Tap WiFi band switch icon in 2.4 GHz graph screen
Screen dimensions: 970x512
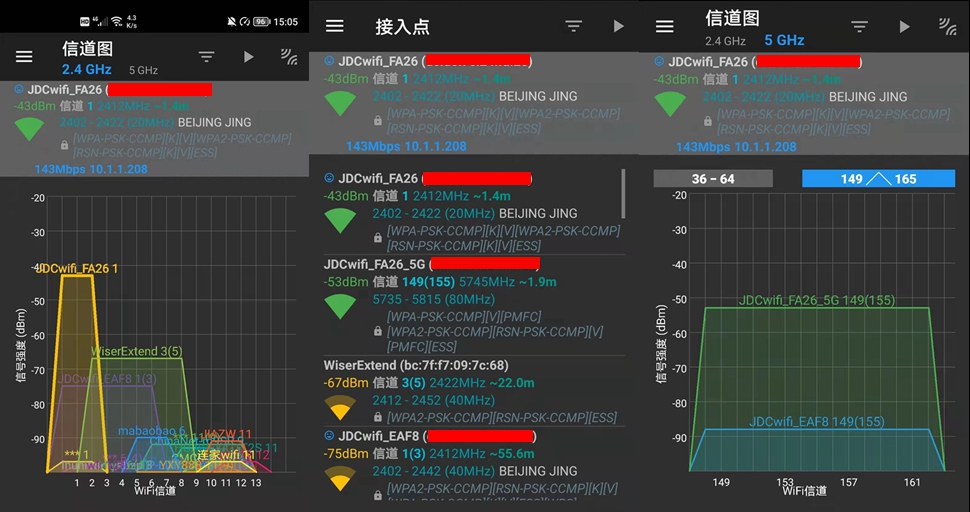click(289, 57)
